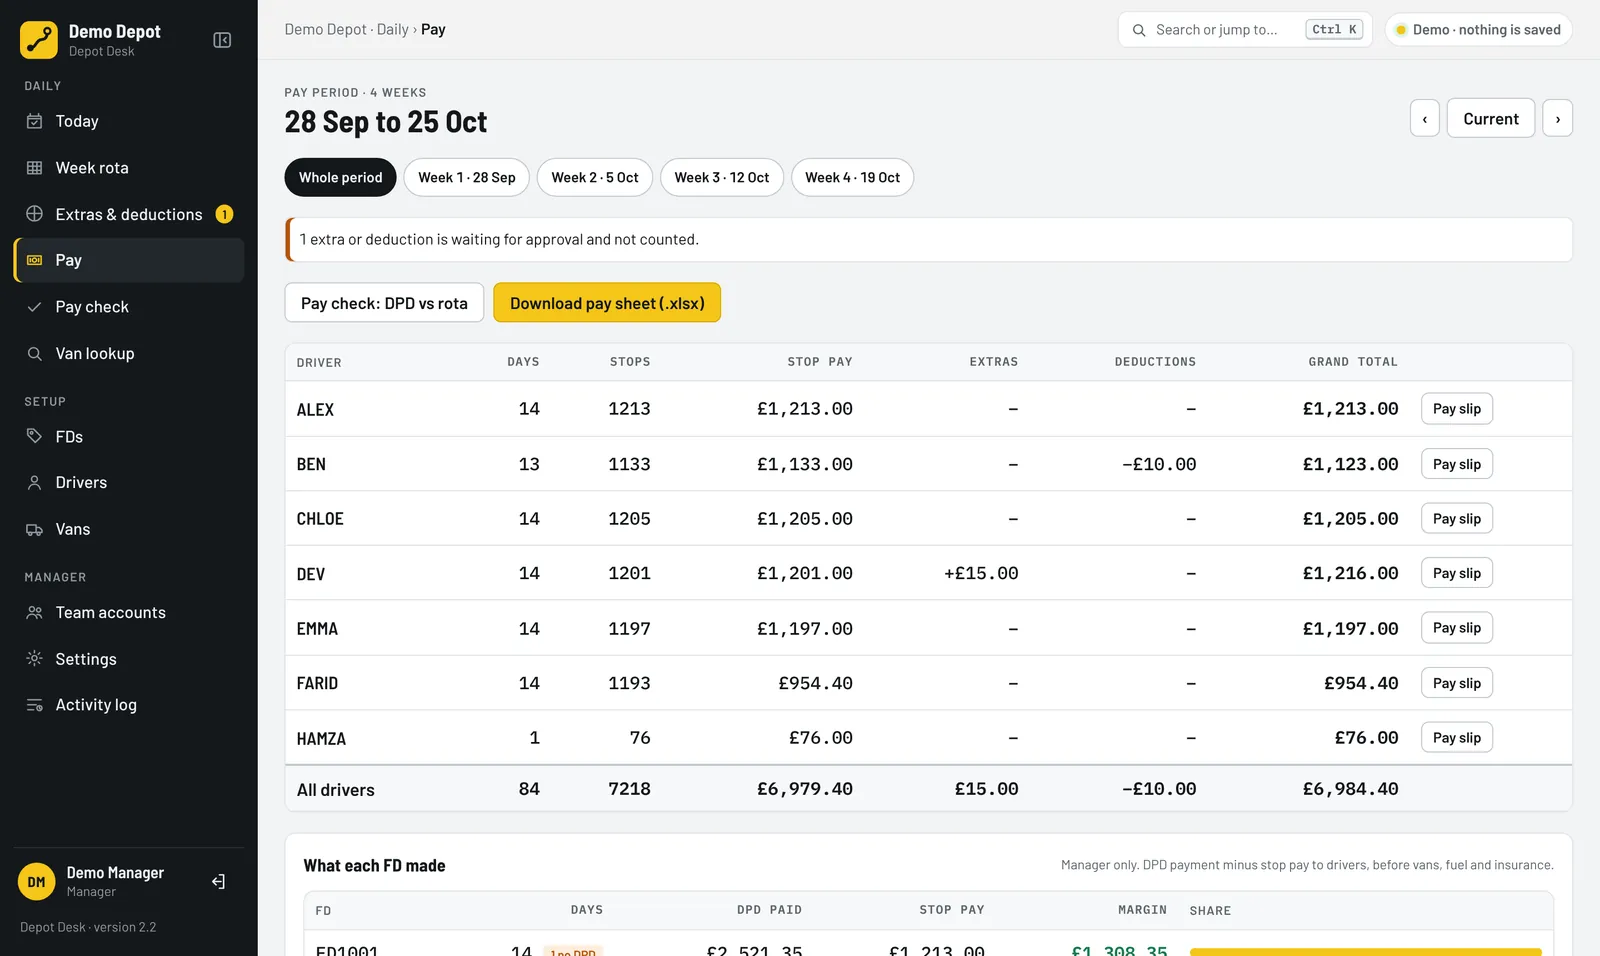Click Demo Depot breadcrumb link

325,29
